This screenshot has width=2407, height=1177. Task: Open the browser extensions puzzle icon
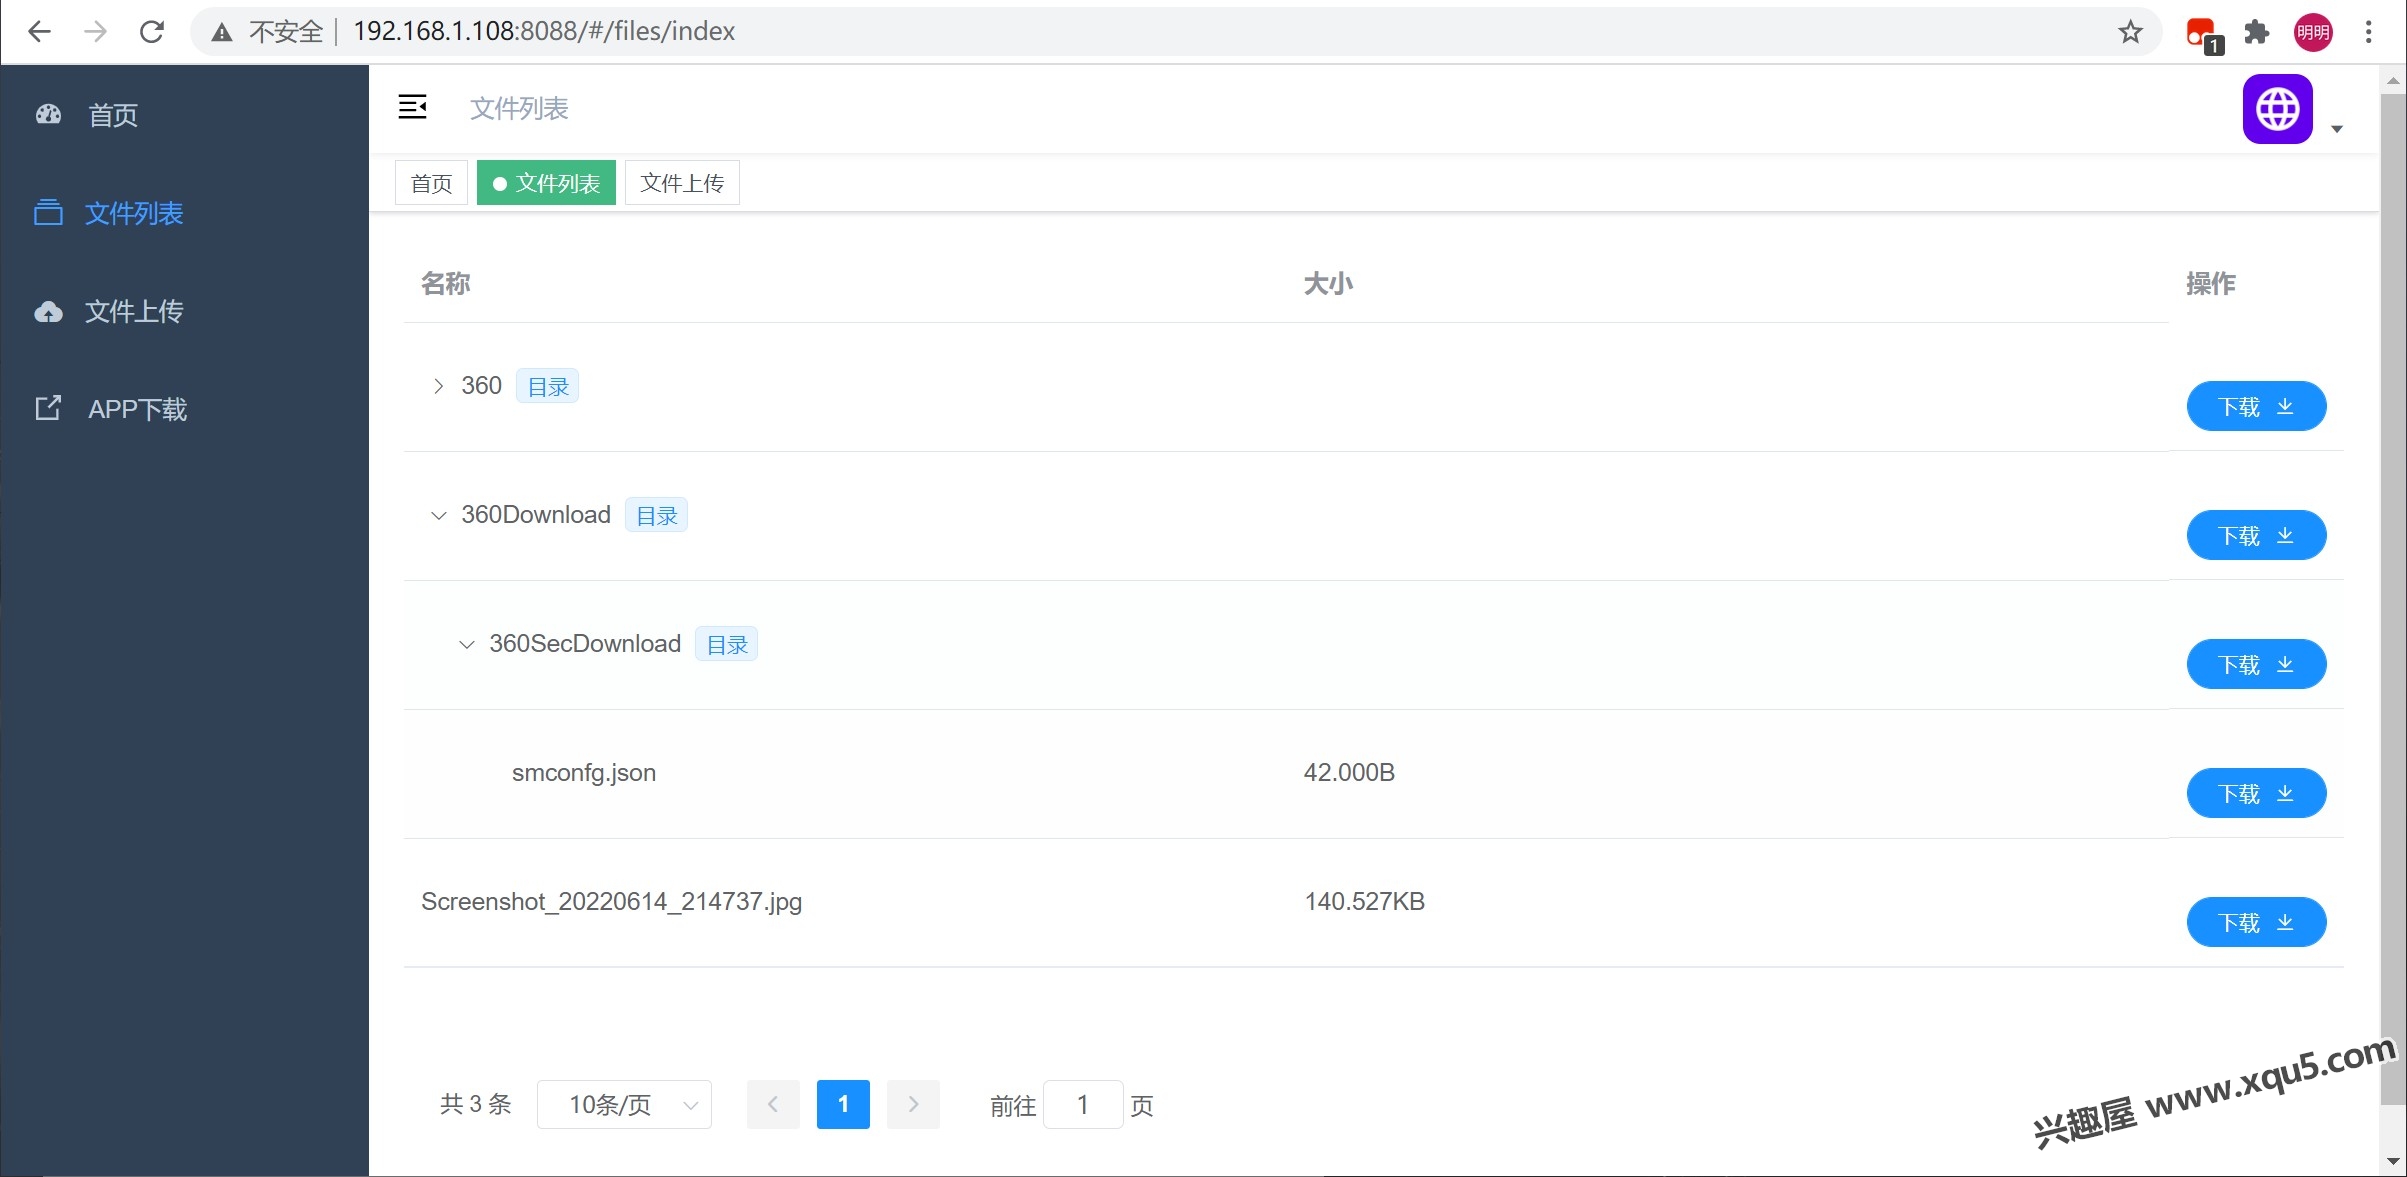pos(2257,32)
